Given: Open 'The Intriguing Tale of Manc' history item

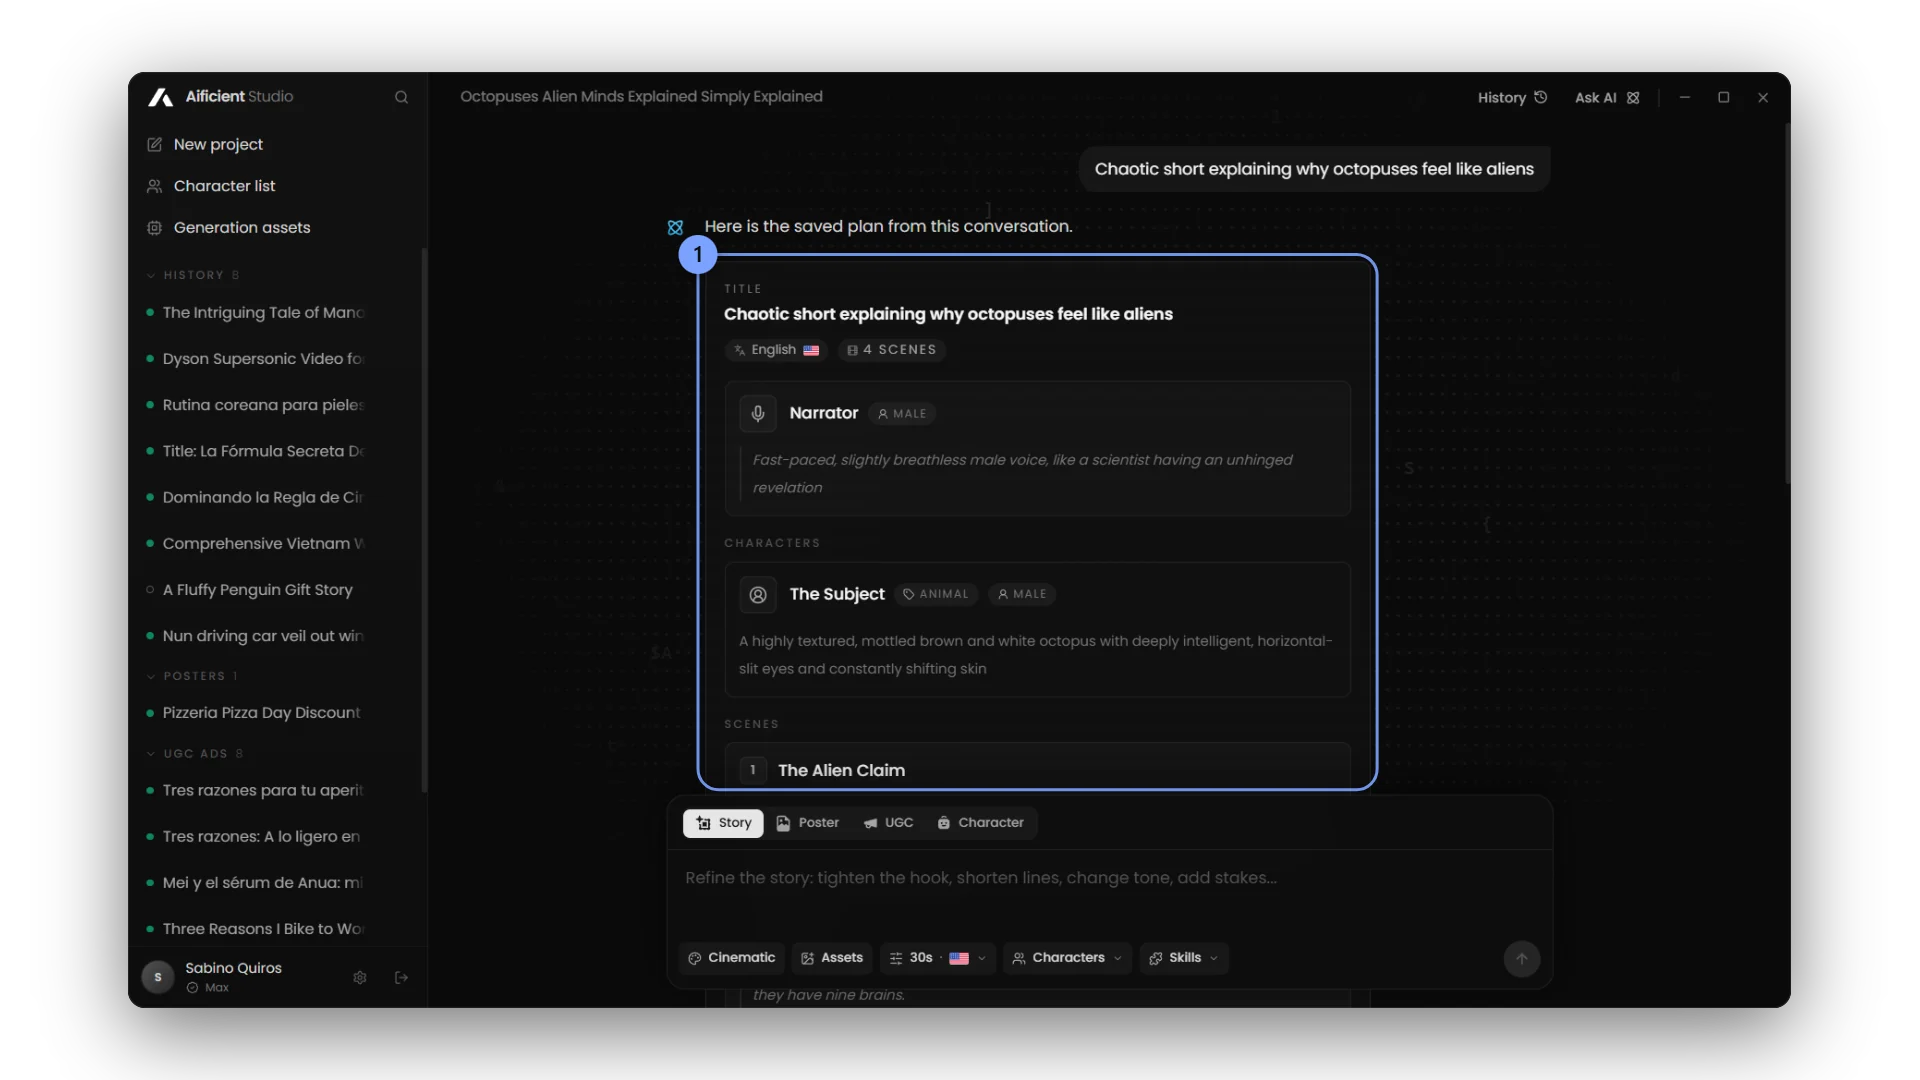Looking at the screenshot, I should pos(262,313).
